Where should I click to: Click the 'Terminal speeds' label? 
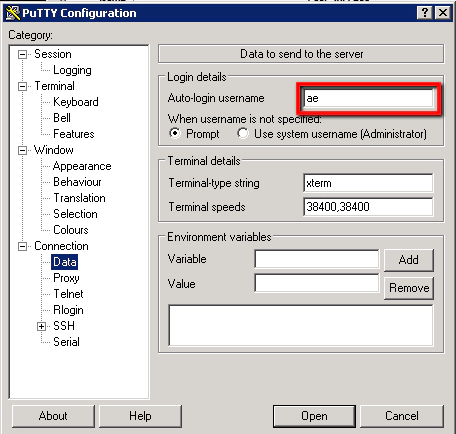click(x=207, y=207)
